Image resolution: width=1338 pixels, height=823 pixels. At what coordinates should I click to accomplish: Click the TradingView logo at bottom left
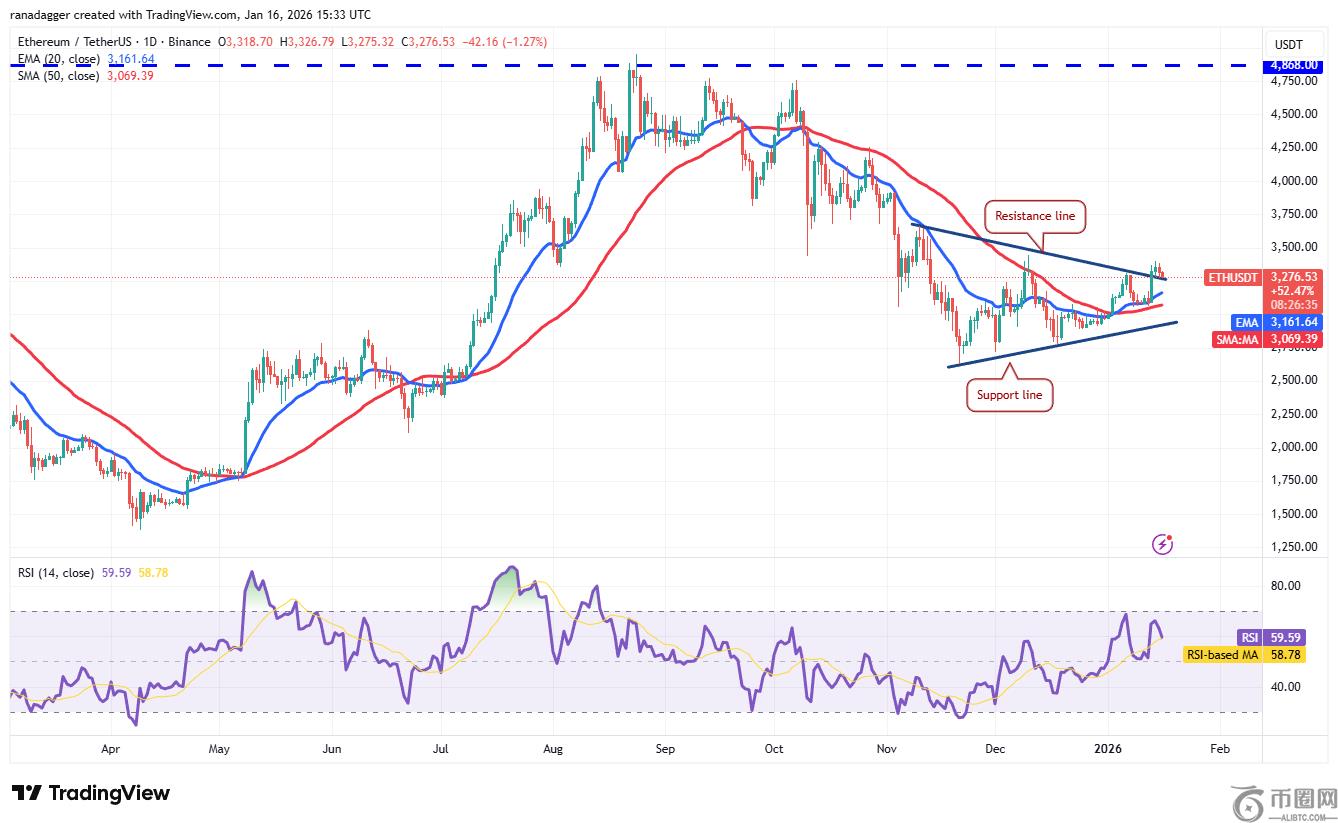[x=91, y=793]
